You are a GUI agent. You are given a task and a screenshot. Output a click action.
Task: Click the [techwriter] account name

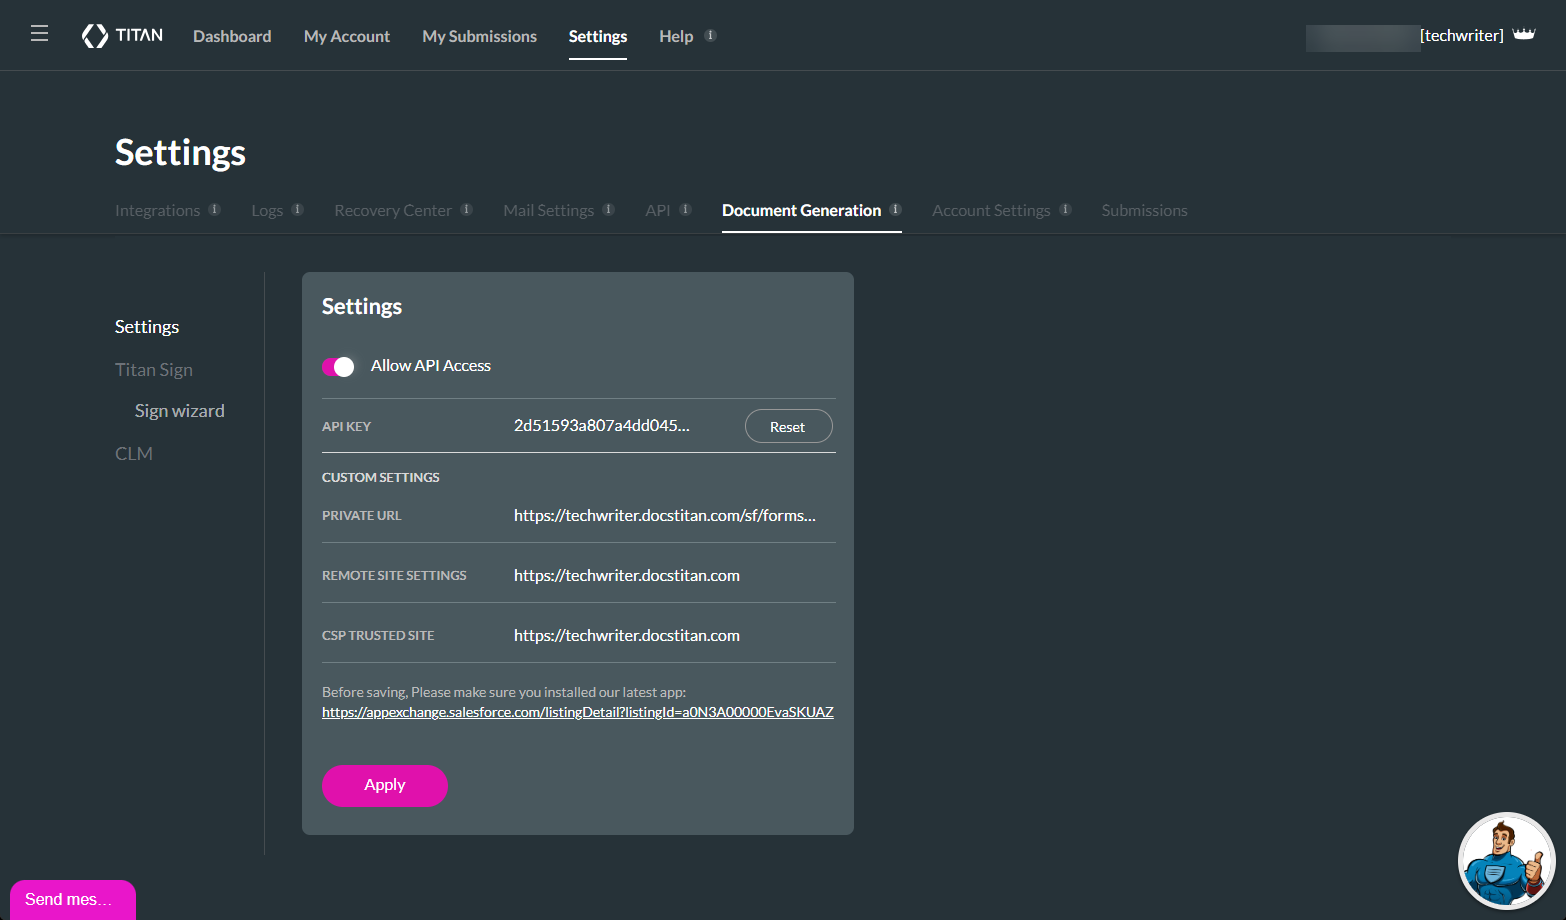click(1461, 35)
